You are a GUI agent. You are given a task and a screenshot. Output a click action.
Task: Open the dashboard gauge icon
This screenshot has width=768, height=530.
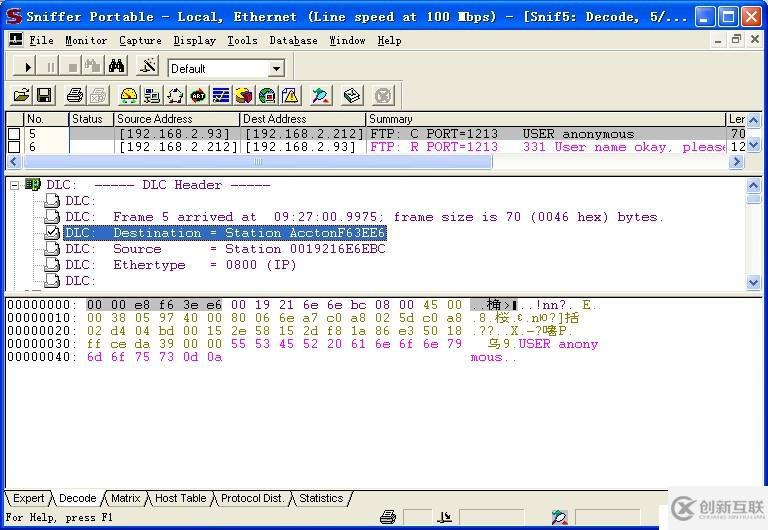click(x=129, y=95)
